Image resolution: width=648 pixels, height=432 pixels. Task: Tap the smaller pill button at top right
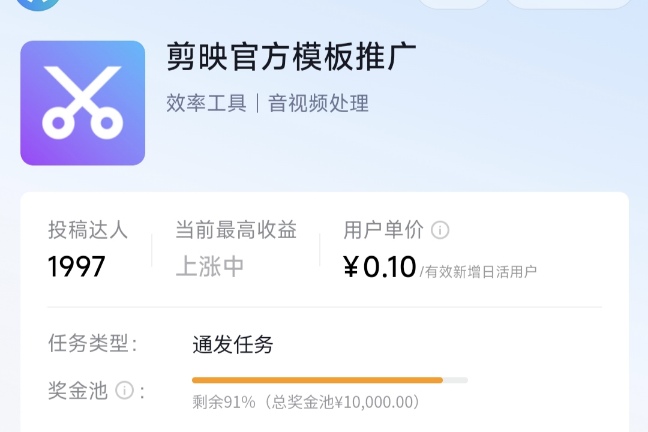click(x=454, y=3)
